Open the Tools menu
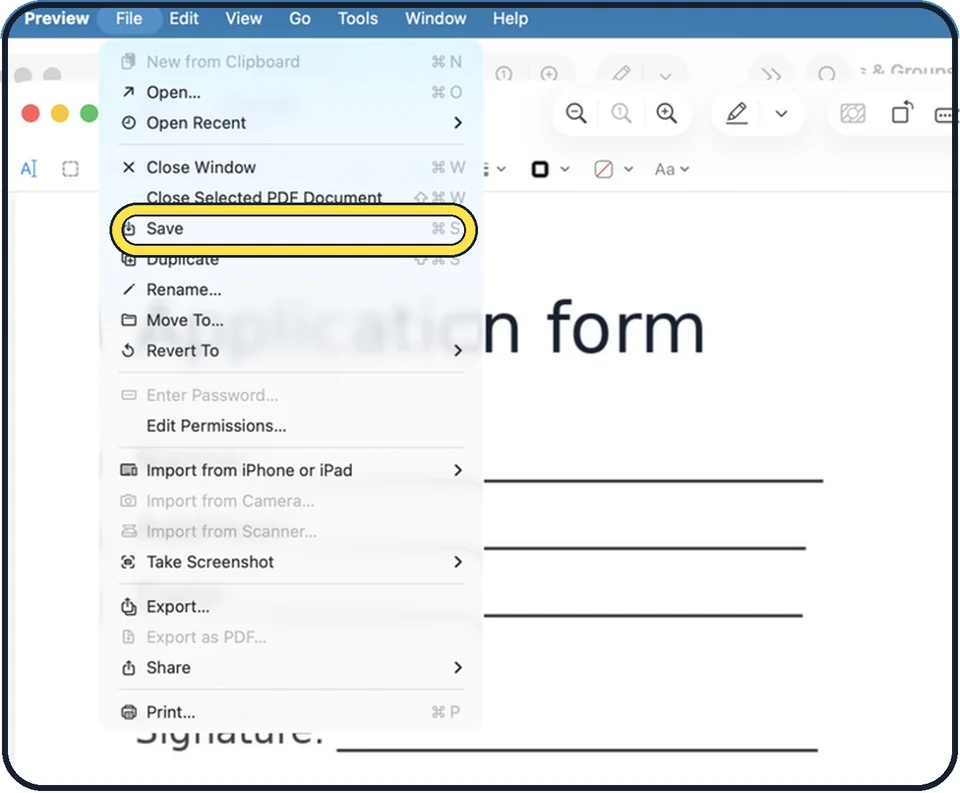The height and width of the screenshot is (793, 960). [x=358, y=18]
